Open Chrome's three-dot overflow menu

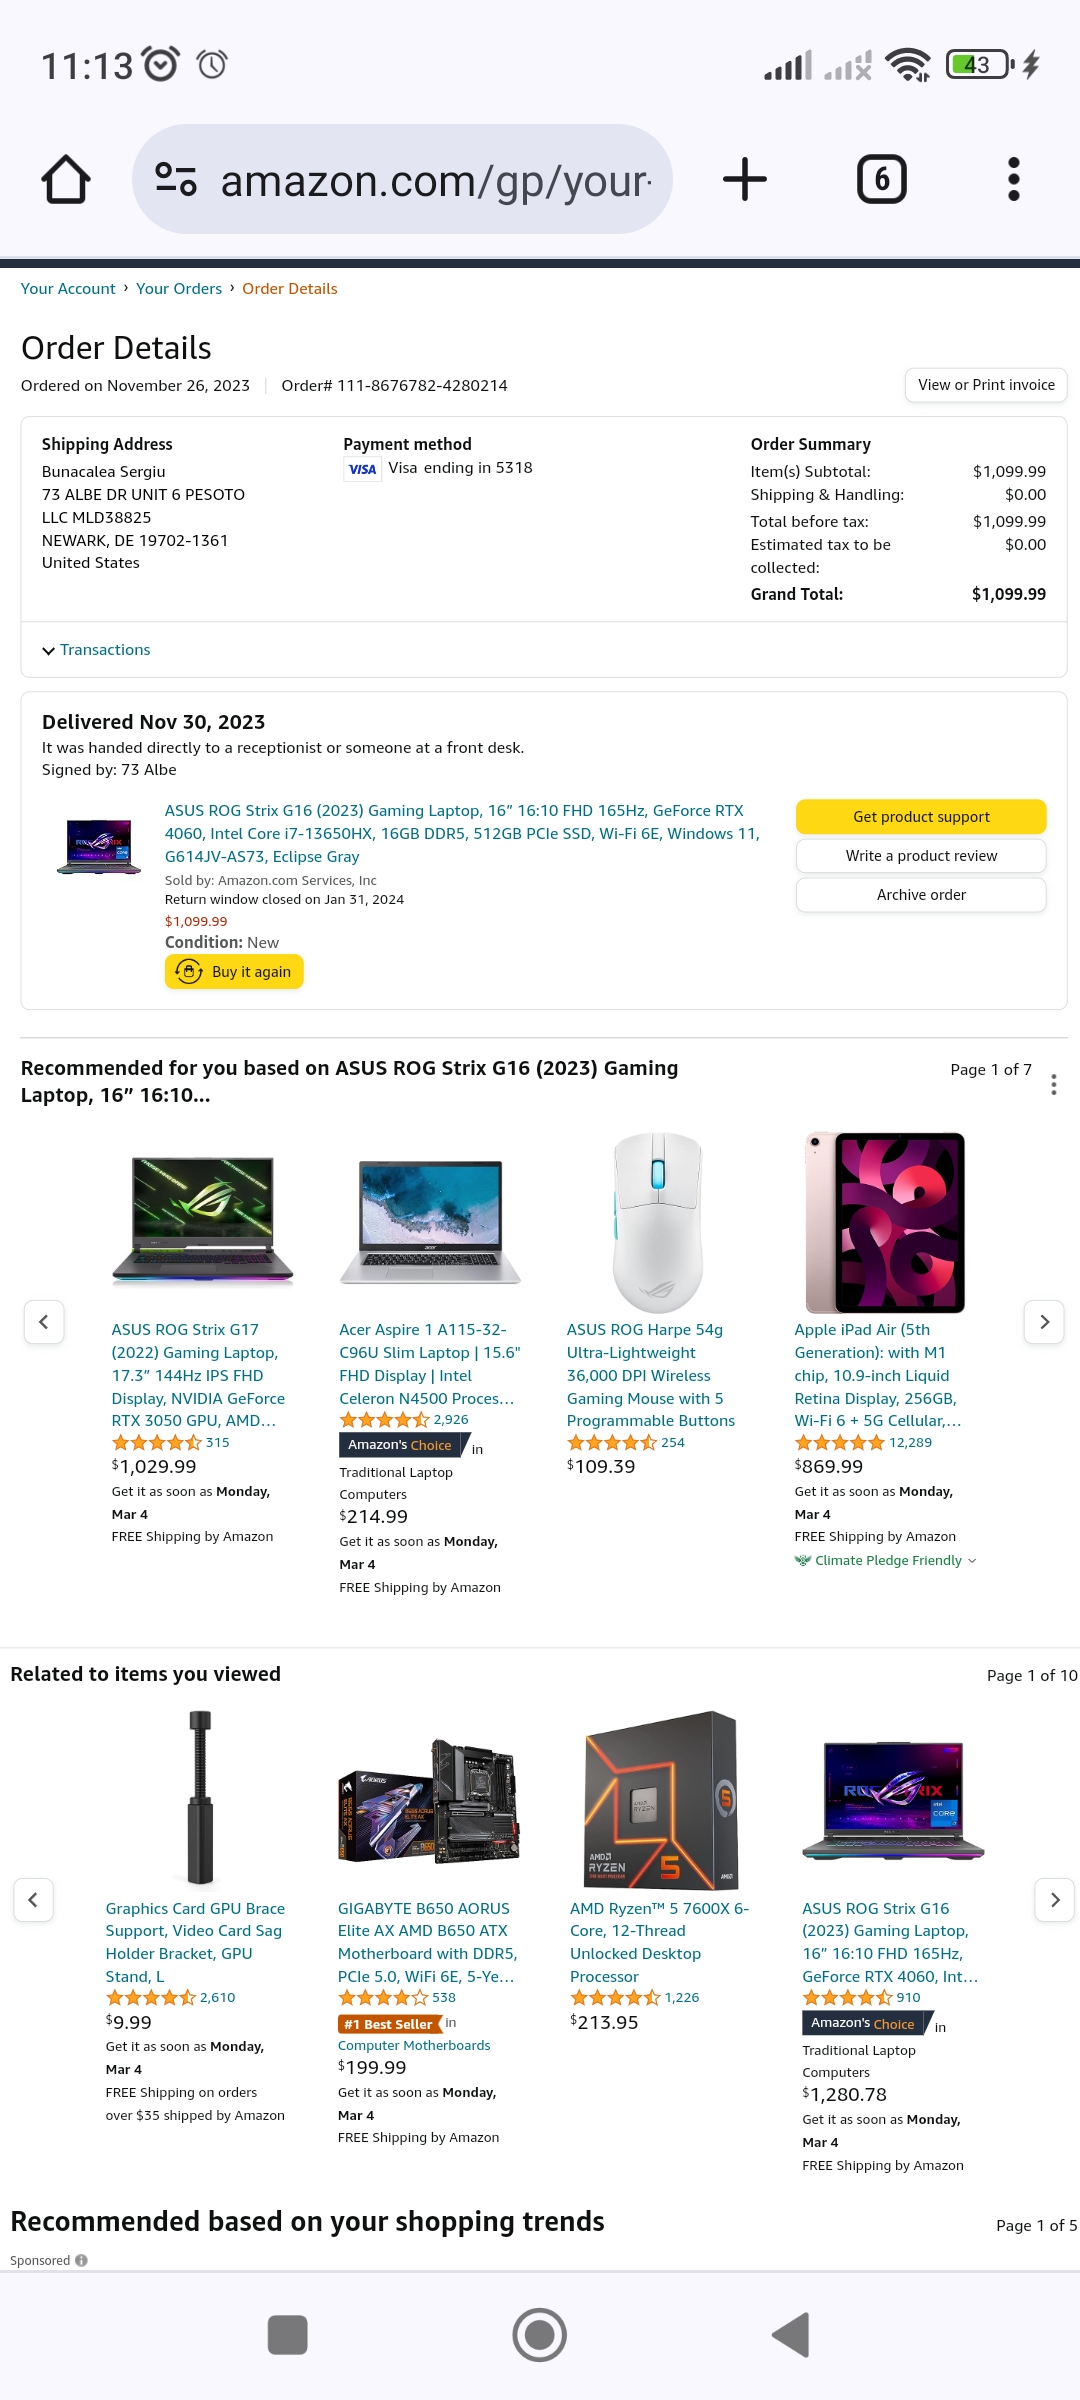pyautogui.click(x=1014, y=180)
